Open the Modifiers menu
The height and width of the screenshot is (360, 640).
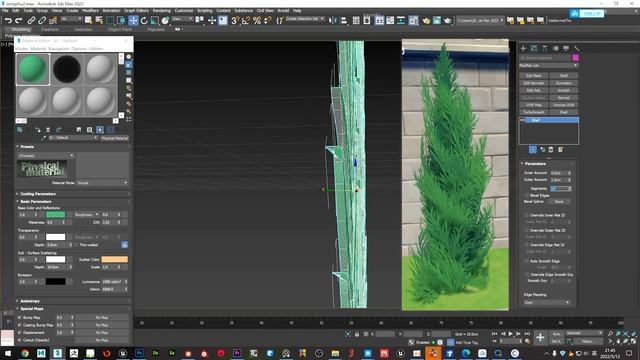point(91,11)
